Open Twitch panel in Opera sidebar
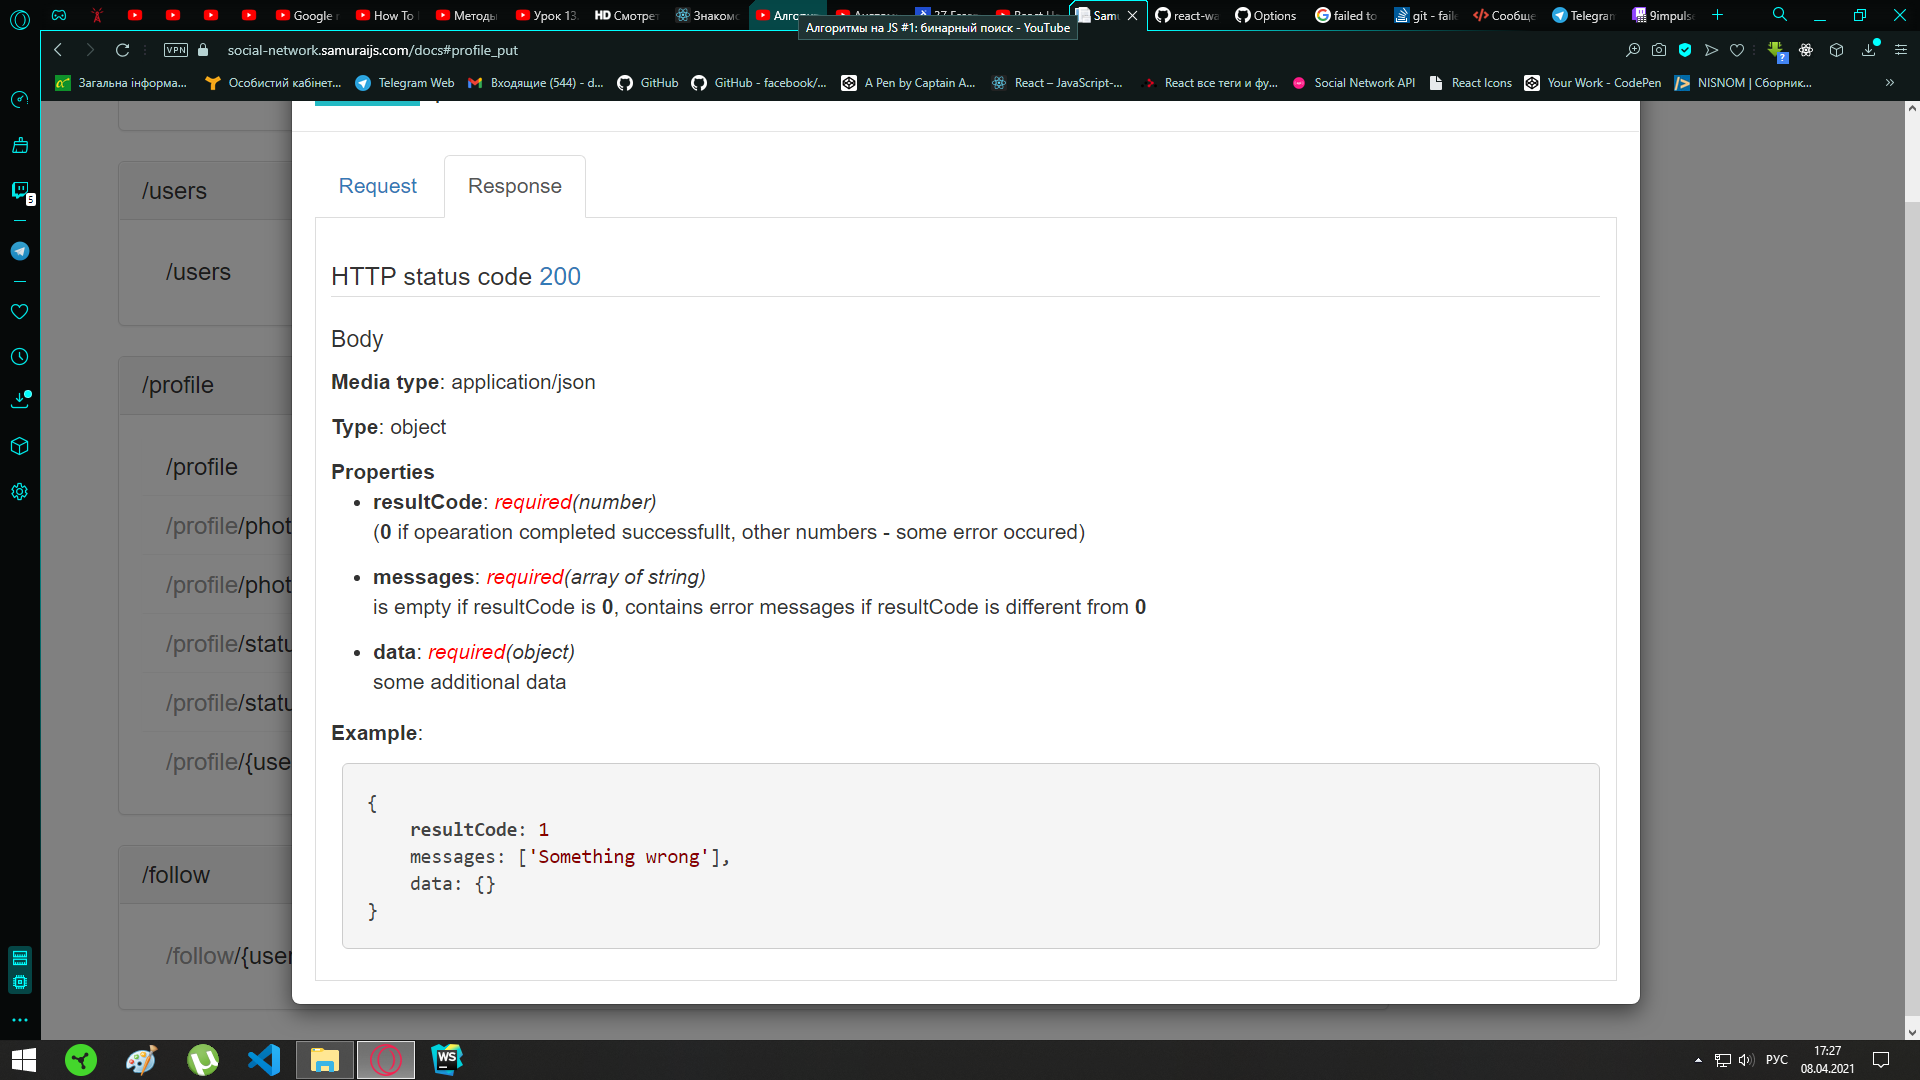This screenshot has height=1080, width=1920. pos(19,190)
